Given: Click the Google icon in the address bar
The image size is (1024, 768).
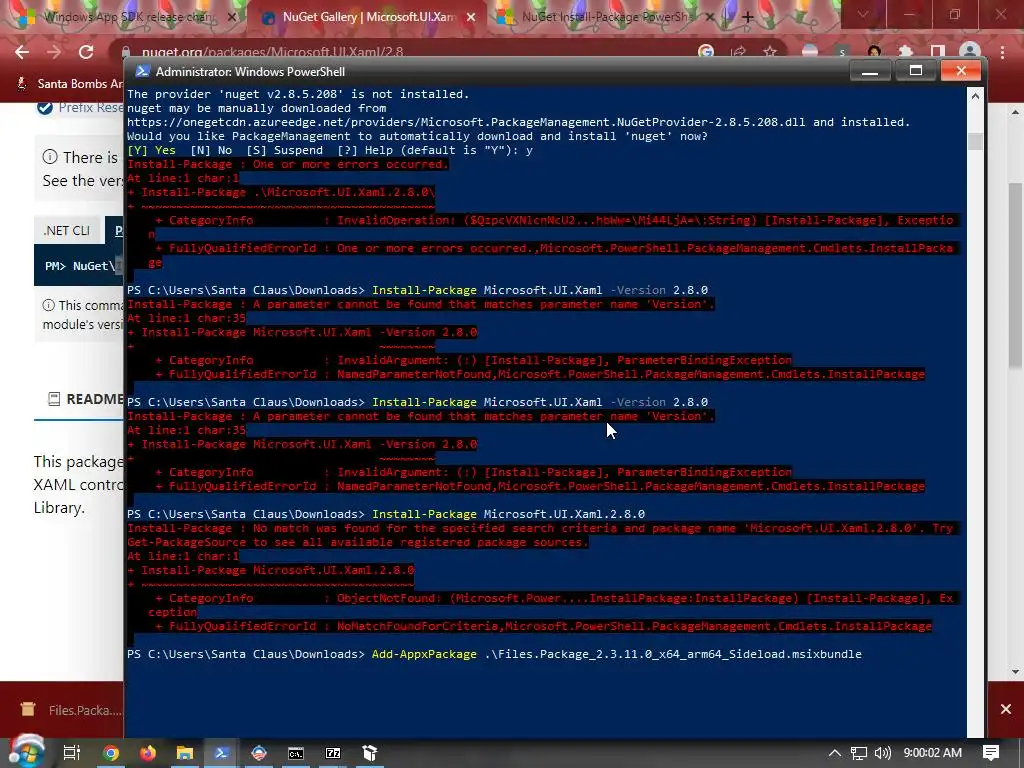Looking at the screenshot, I should click(x=706, y=52).
